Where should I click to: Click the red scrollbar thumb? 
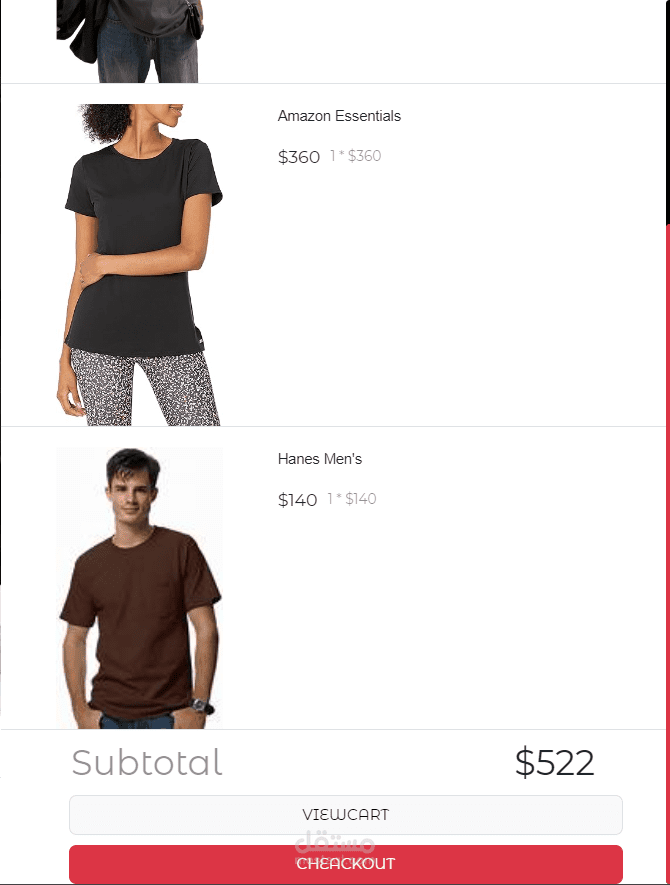tap(668, 553)
